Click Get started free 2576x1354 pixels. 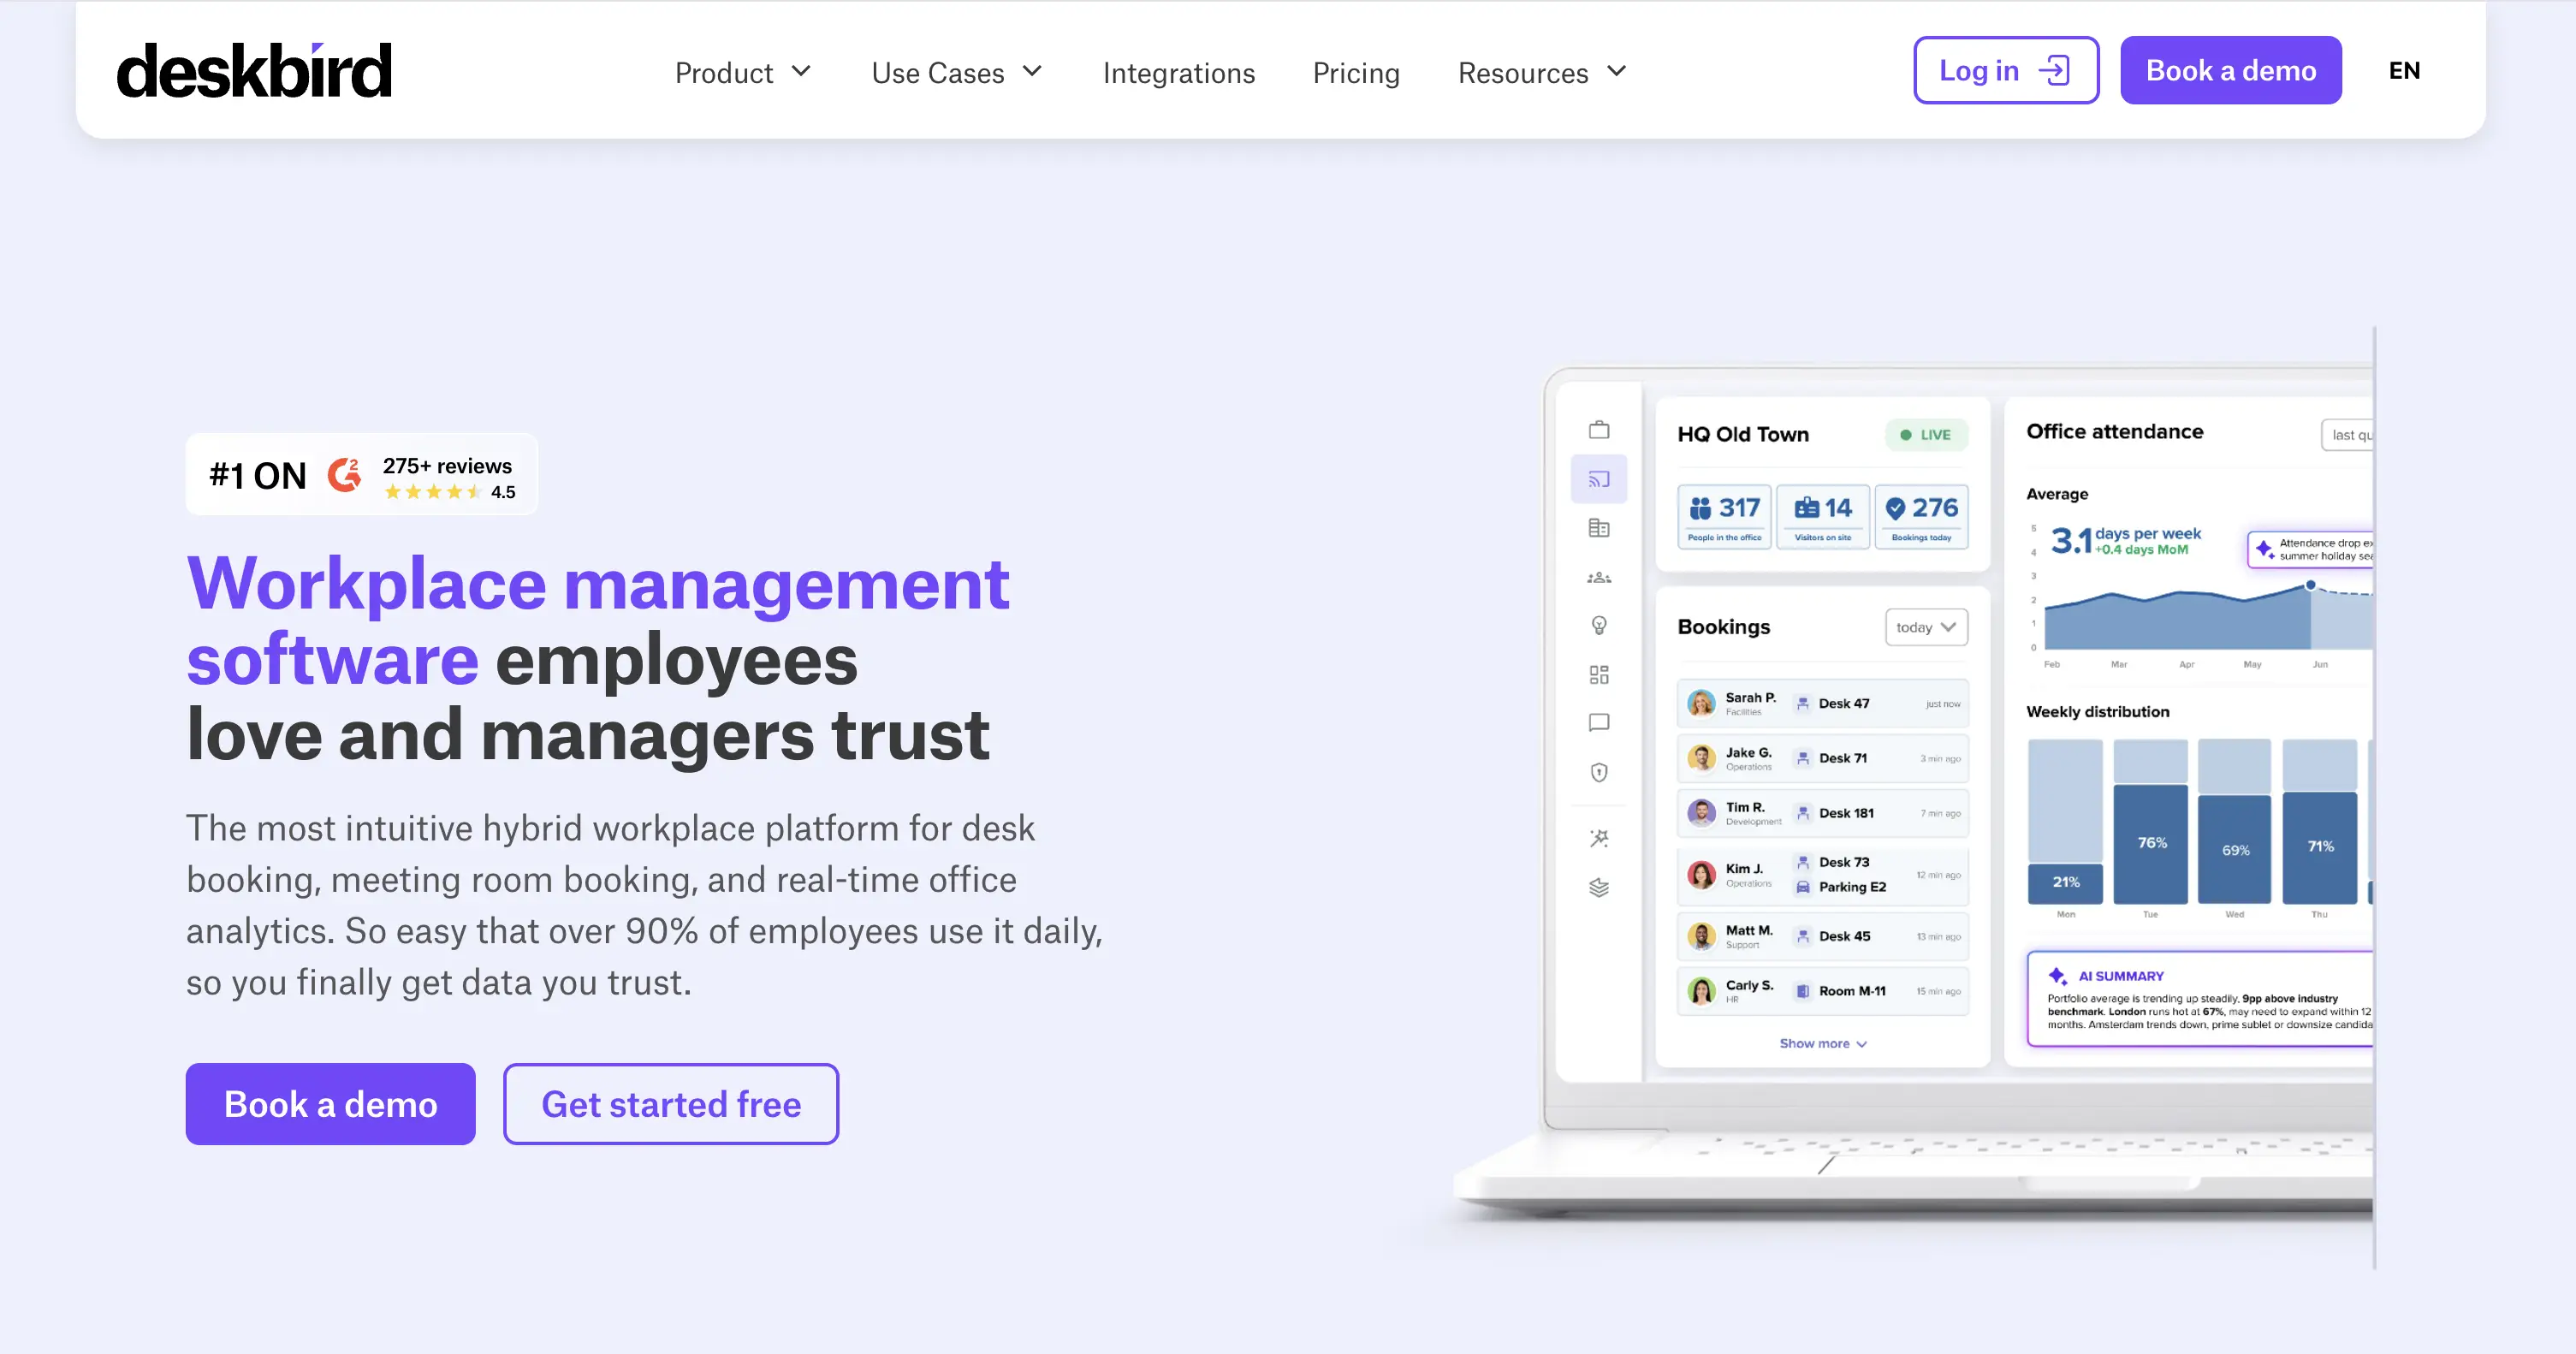(671, 1104)
